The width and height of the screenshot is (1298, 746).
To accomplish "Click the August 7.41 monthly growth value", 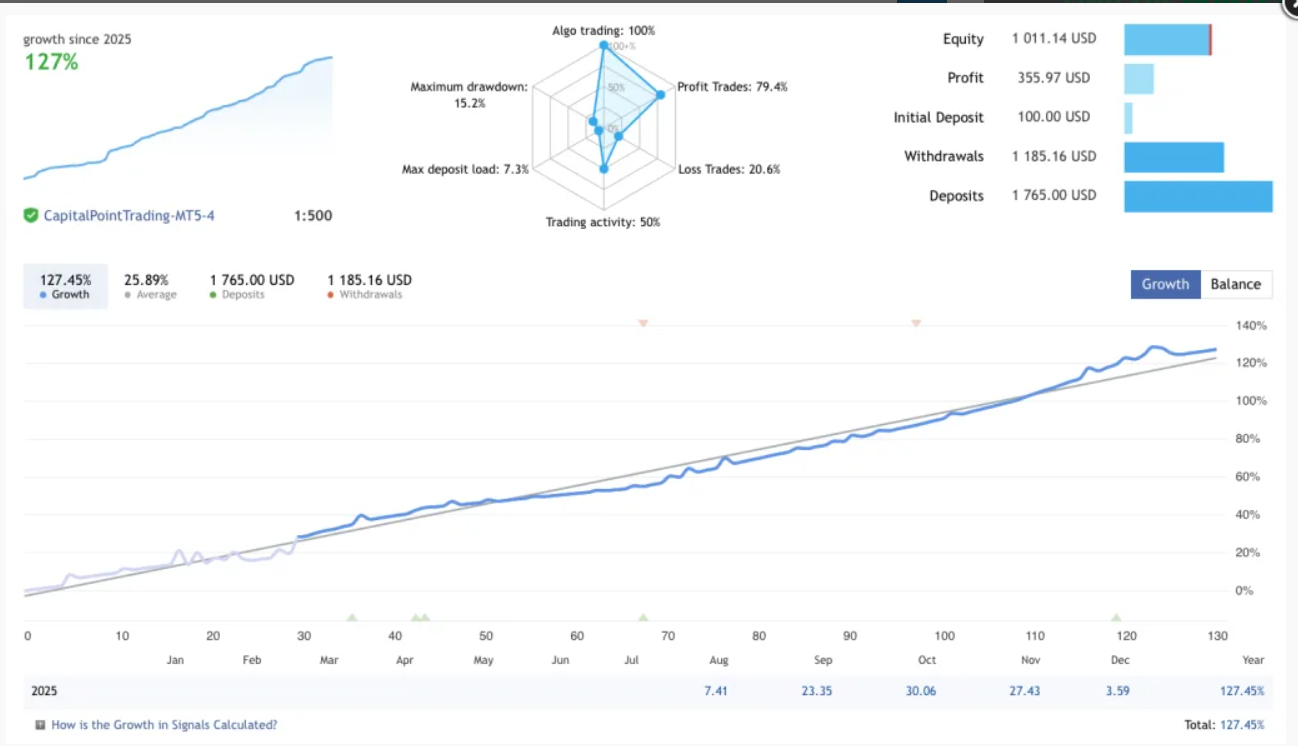I will [x=715, y=691].
